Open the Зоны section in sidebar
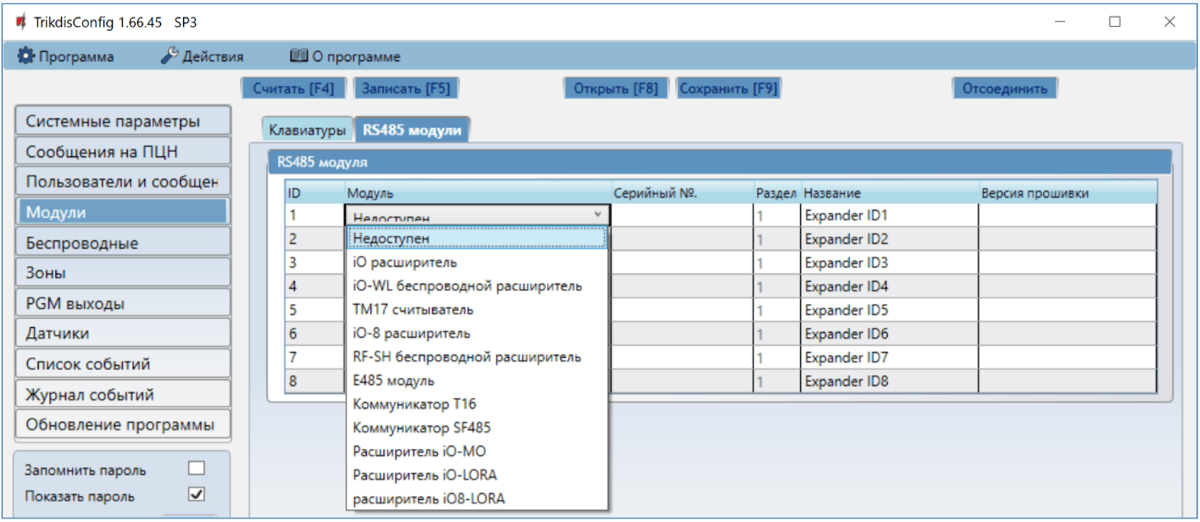1200x522 pixels. (x=122, y=273)
